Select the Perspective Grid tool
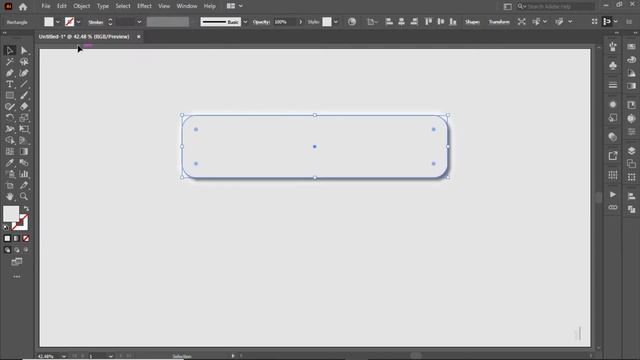This screenshot has height=360, width=640. click(24, 140)
